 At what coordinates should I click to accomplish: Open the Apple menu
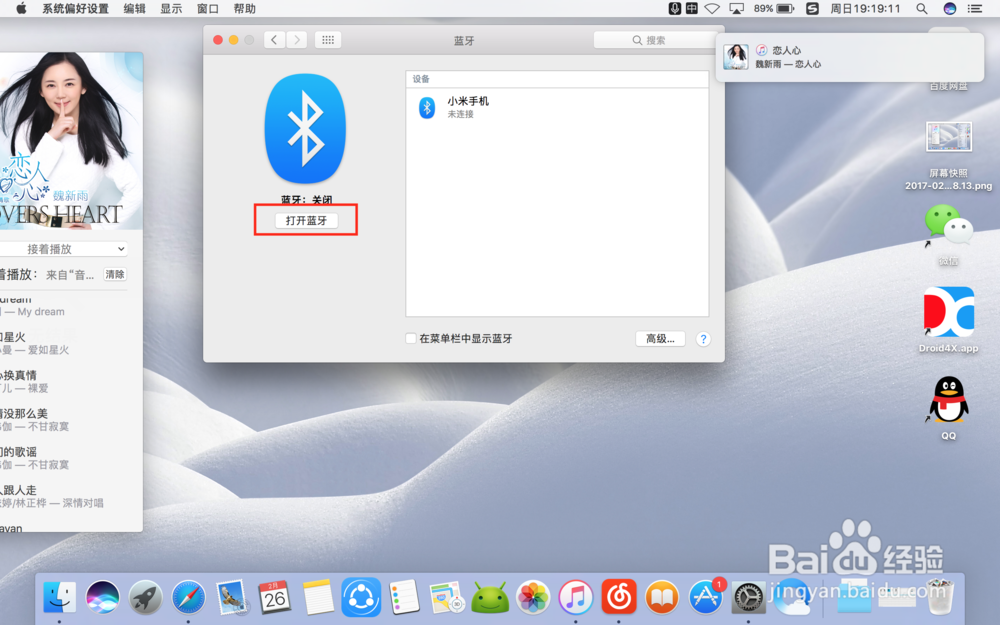point(21,8)
